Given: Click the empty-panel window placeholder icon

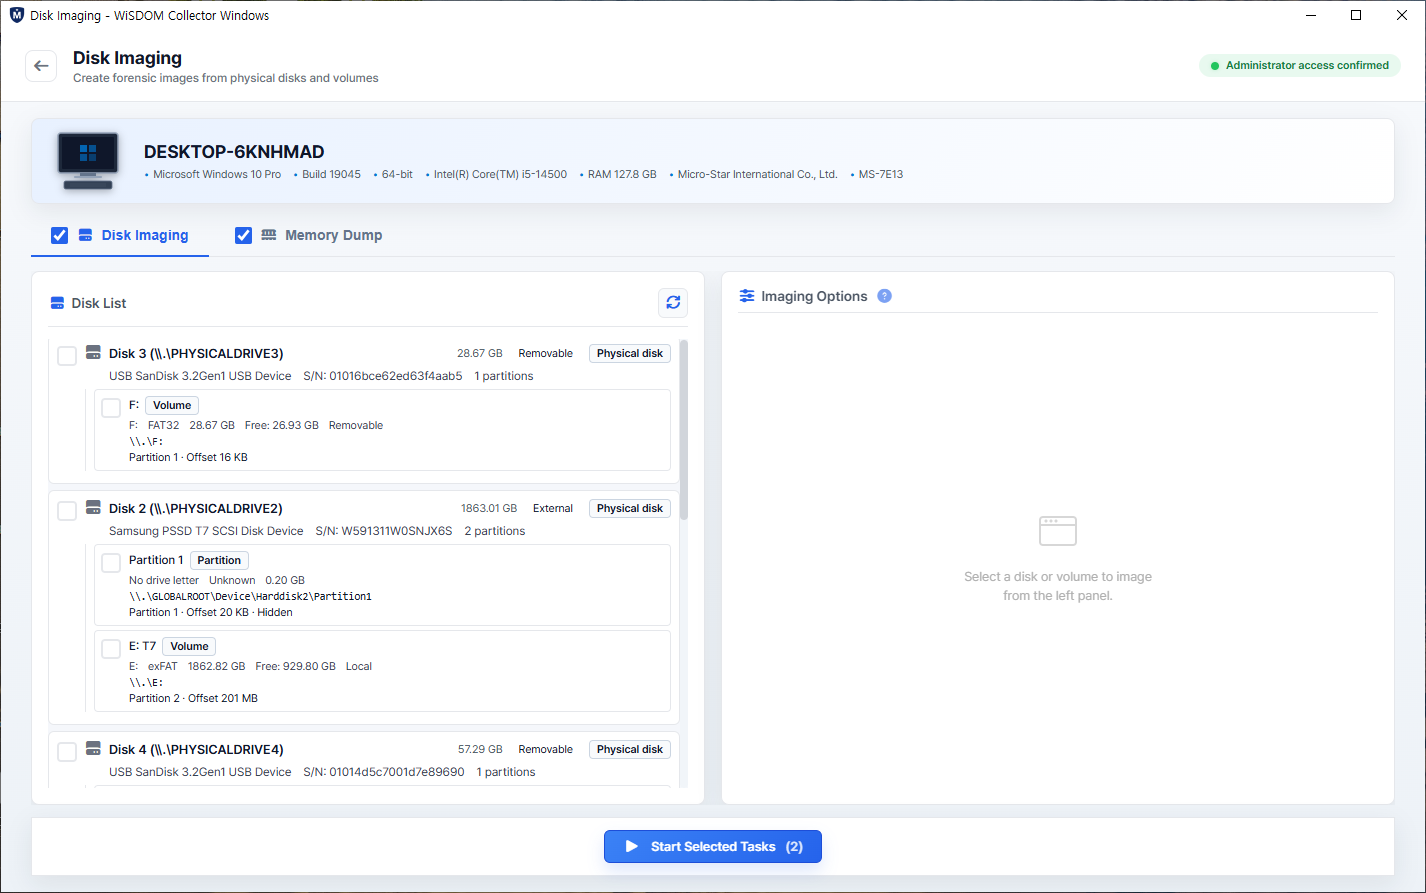Looking at the screenshot, I should (x=1058, y=531).
